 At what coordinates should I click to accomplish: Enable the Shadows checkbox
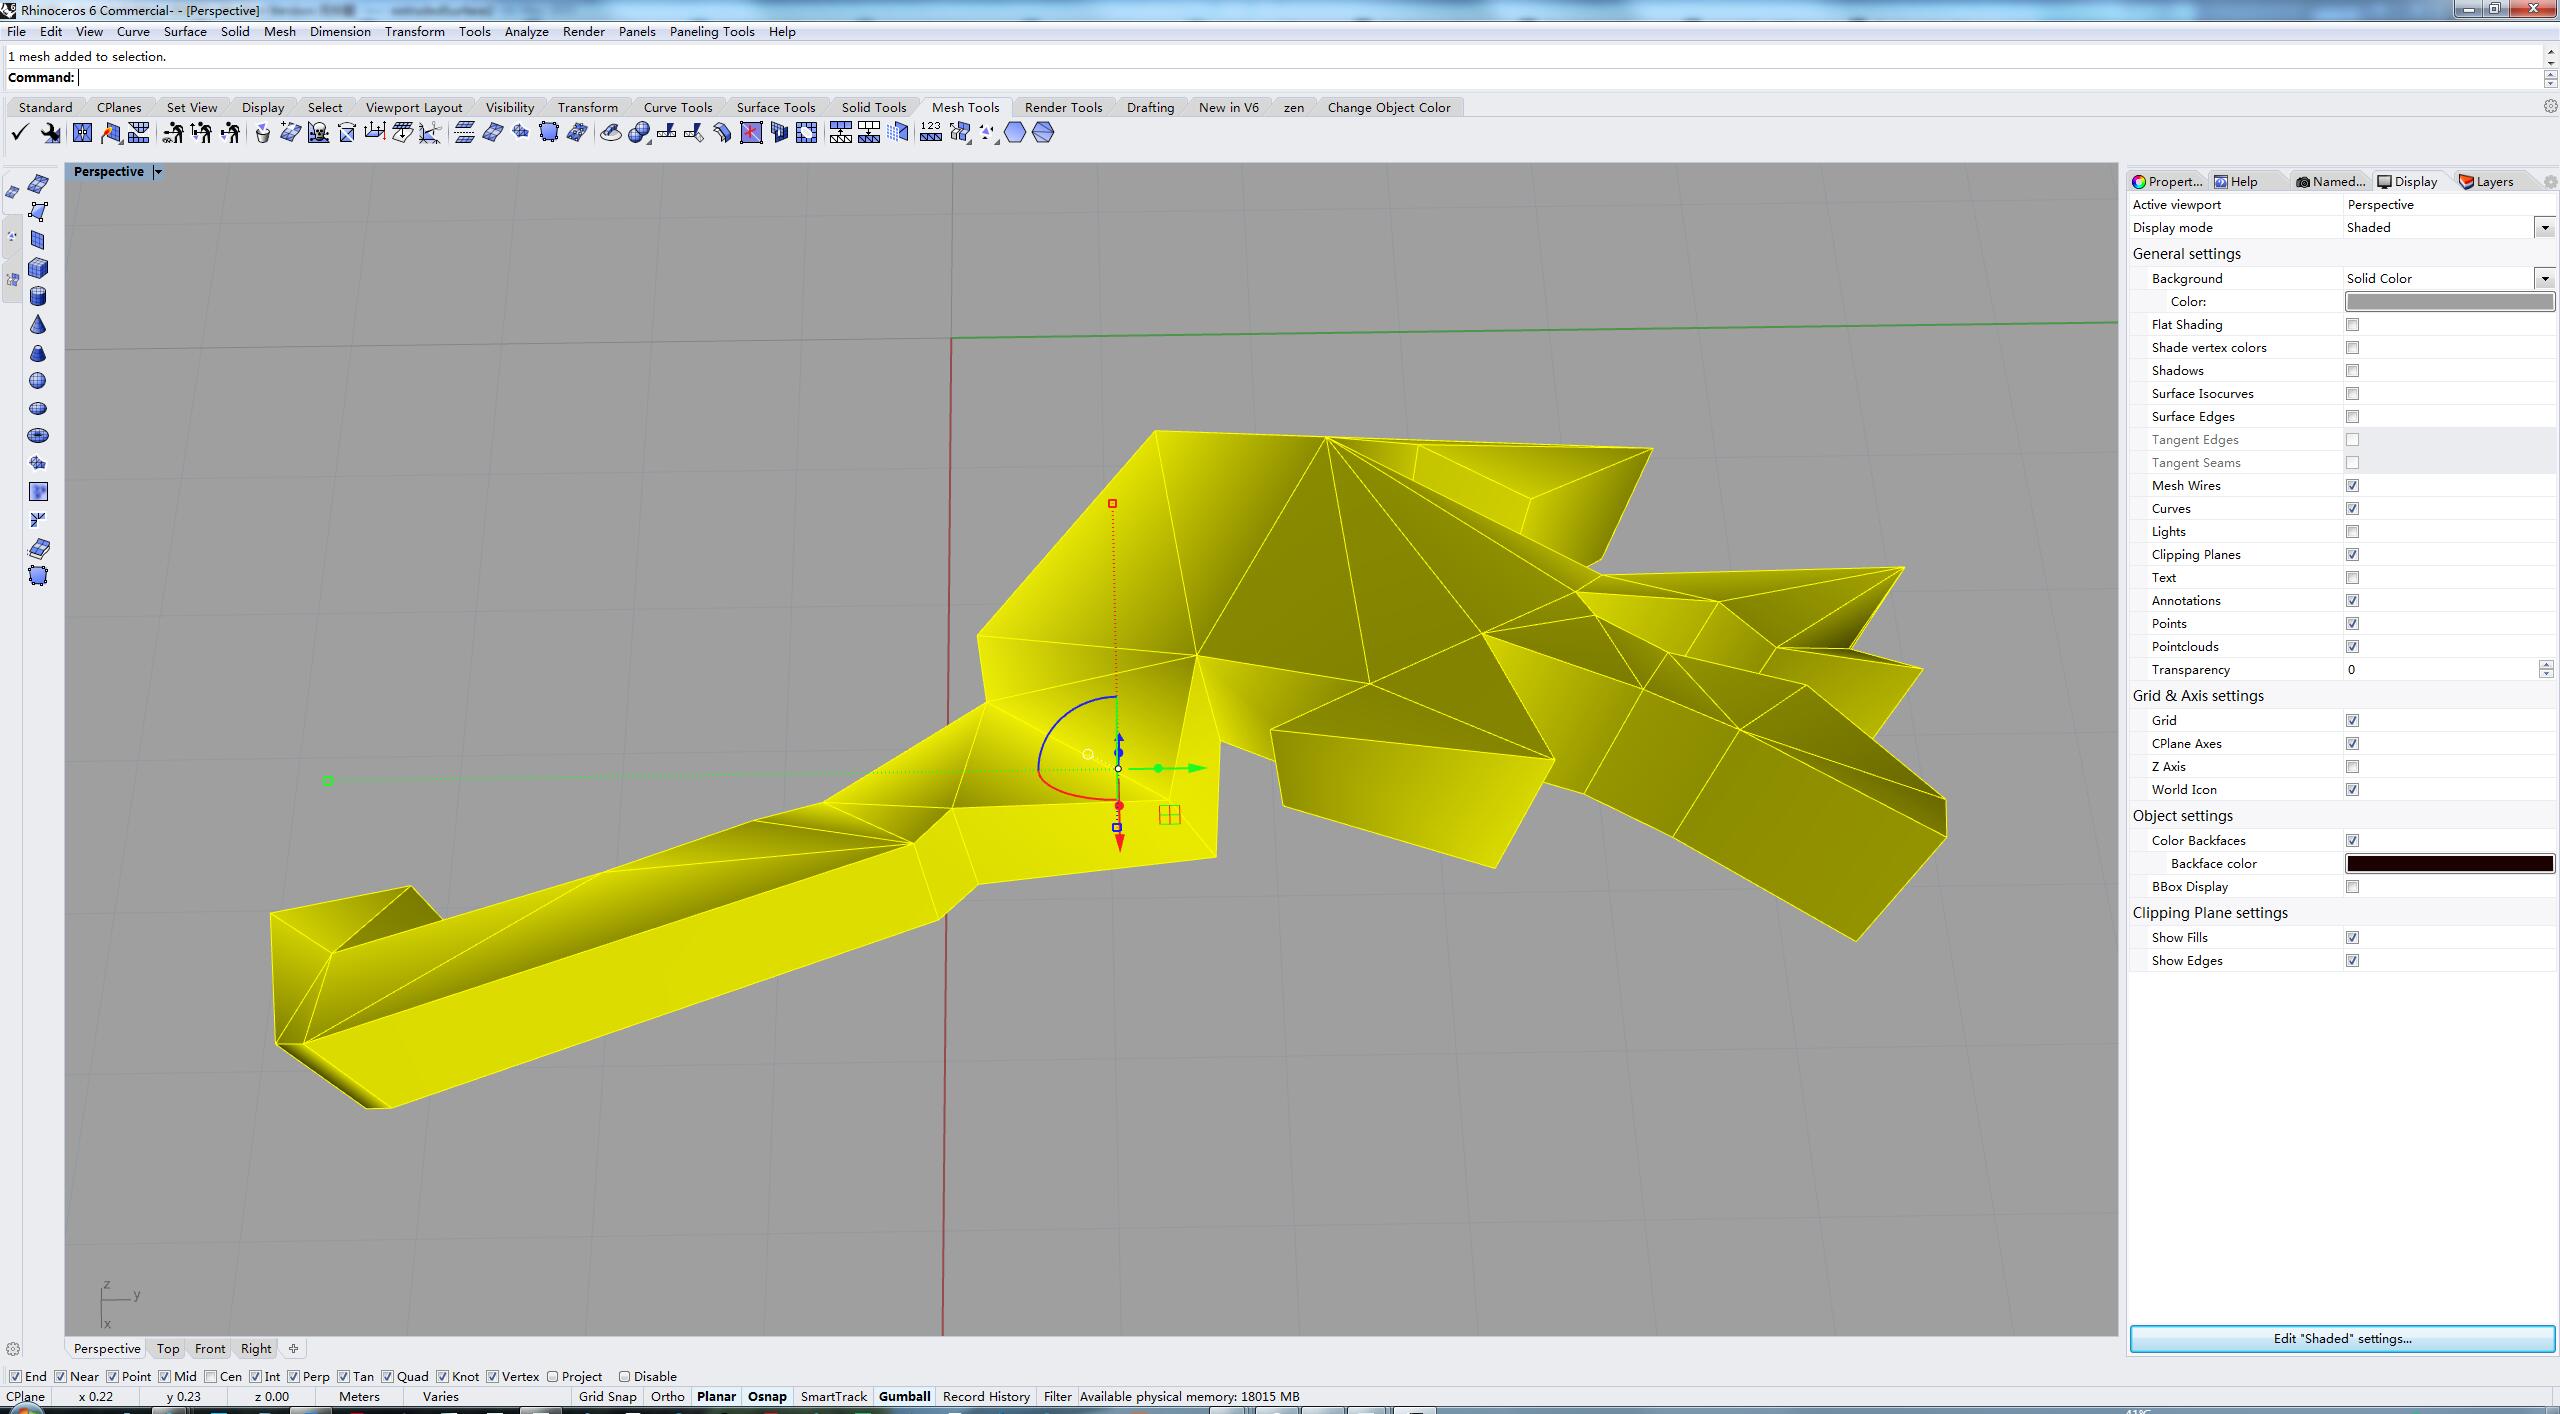tap(2354, 370)
